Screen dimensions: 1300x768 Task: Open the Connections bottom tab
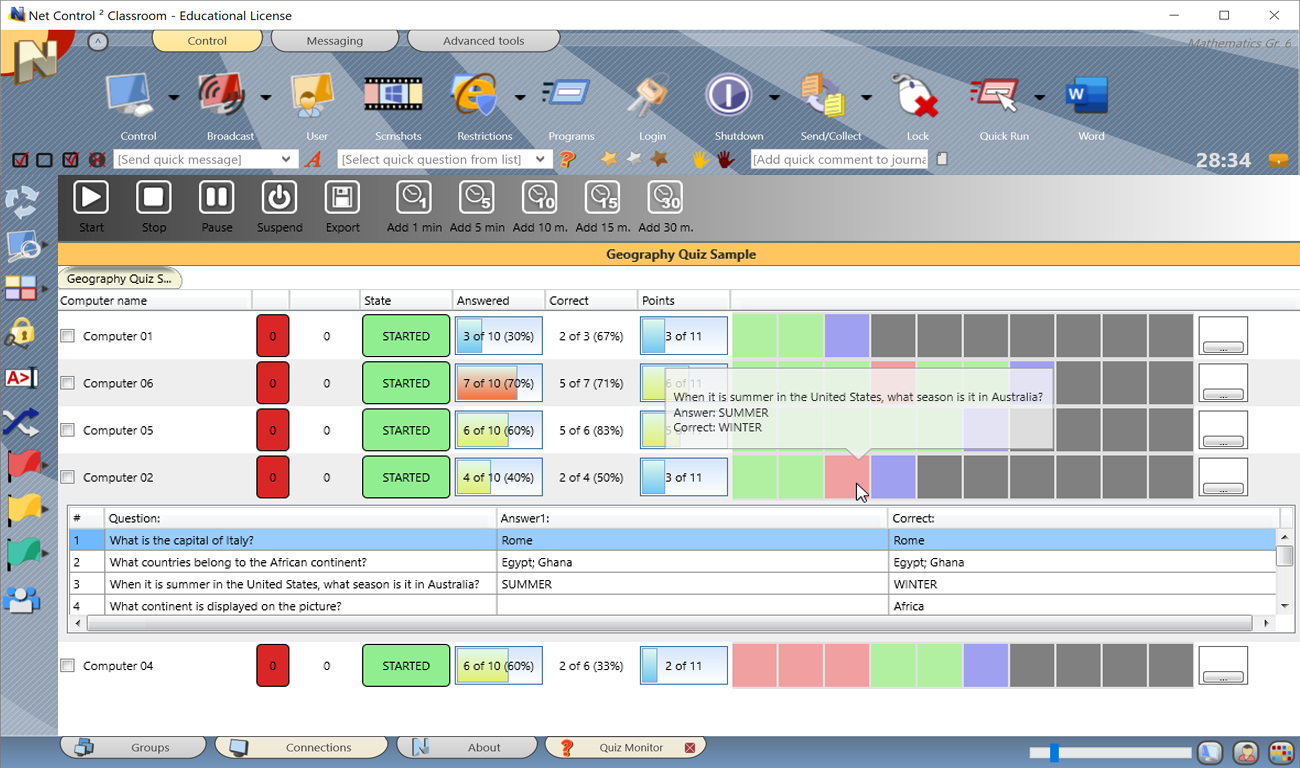pos(303,747)
